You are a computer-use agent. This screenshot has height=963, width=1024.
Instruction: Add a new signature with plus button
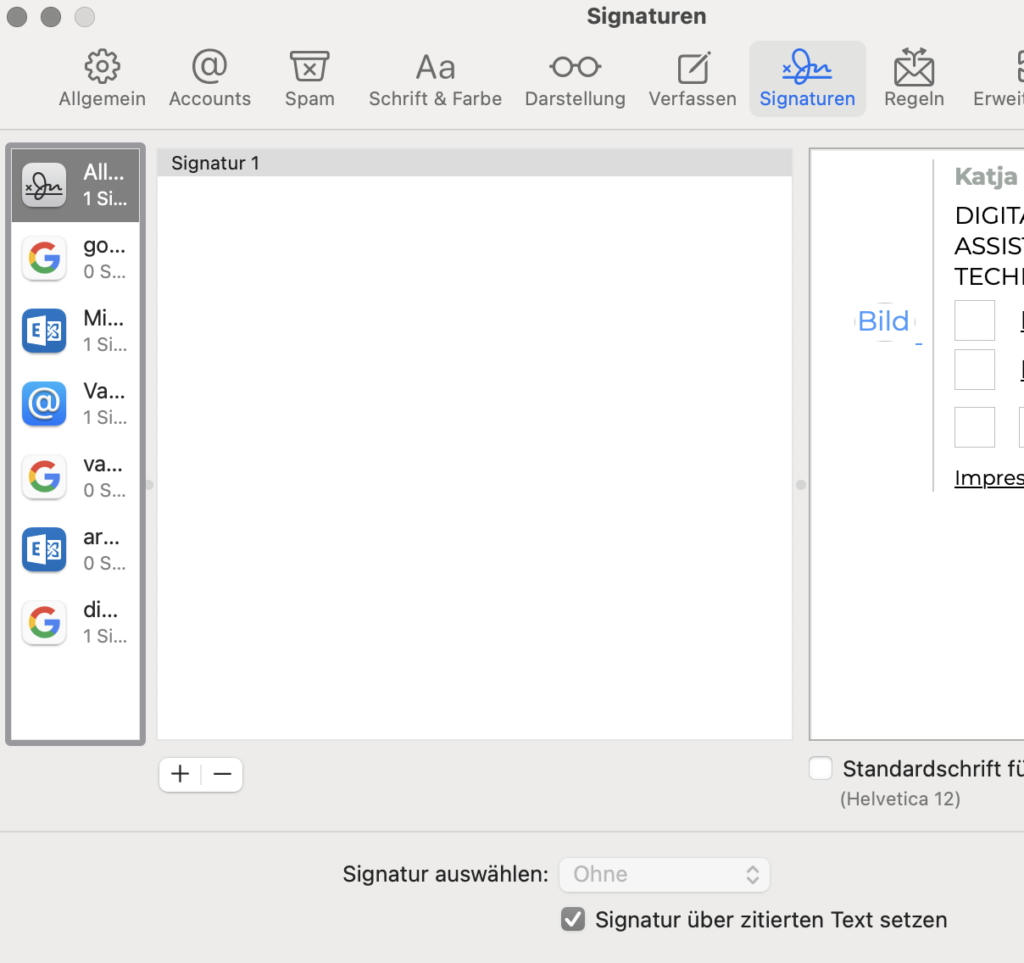coord(180,774)
